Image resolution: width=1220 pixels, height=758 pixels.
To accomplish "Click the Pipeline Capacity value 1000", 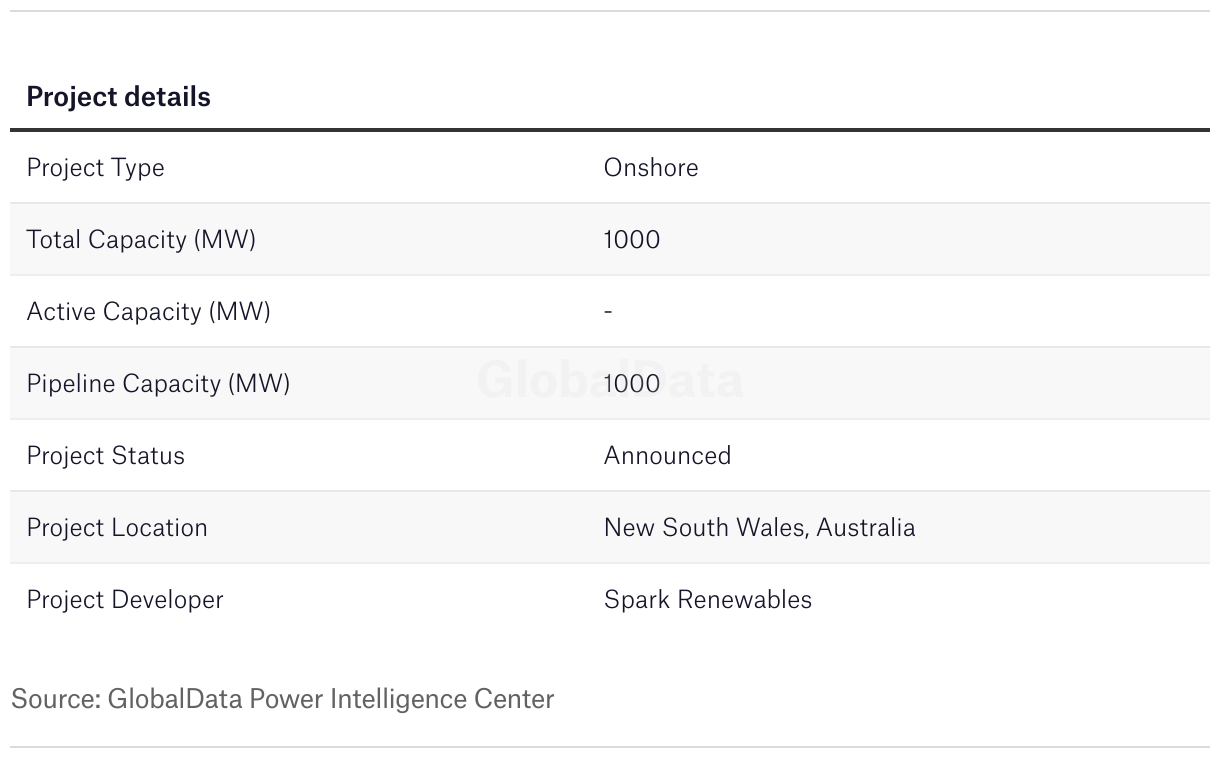I will (632, 383).
